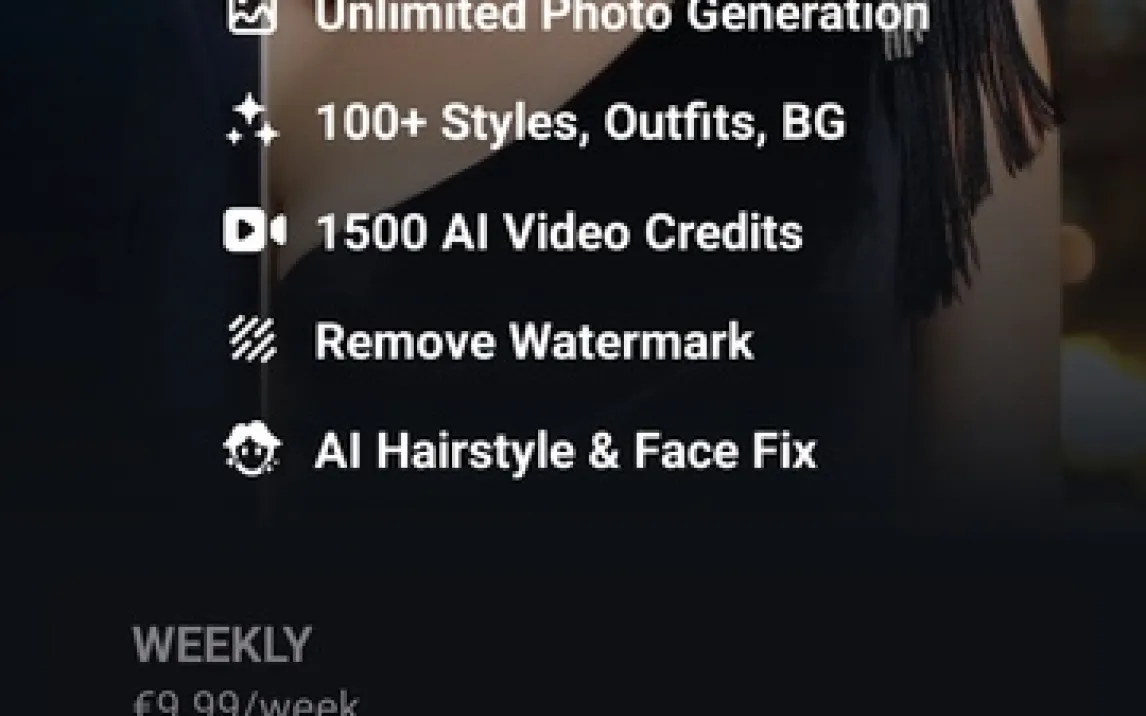Tap the 1500 AI Video Credits text

pyautogui.click(x=559, y=232)
